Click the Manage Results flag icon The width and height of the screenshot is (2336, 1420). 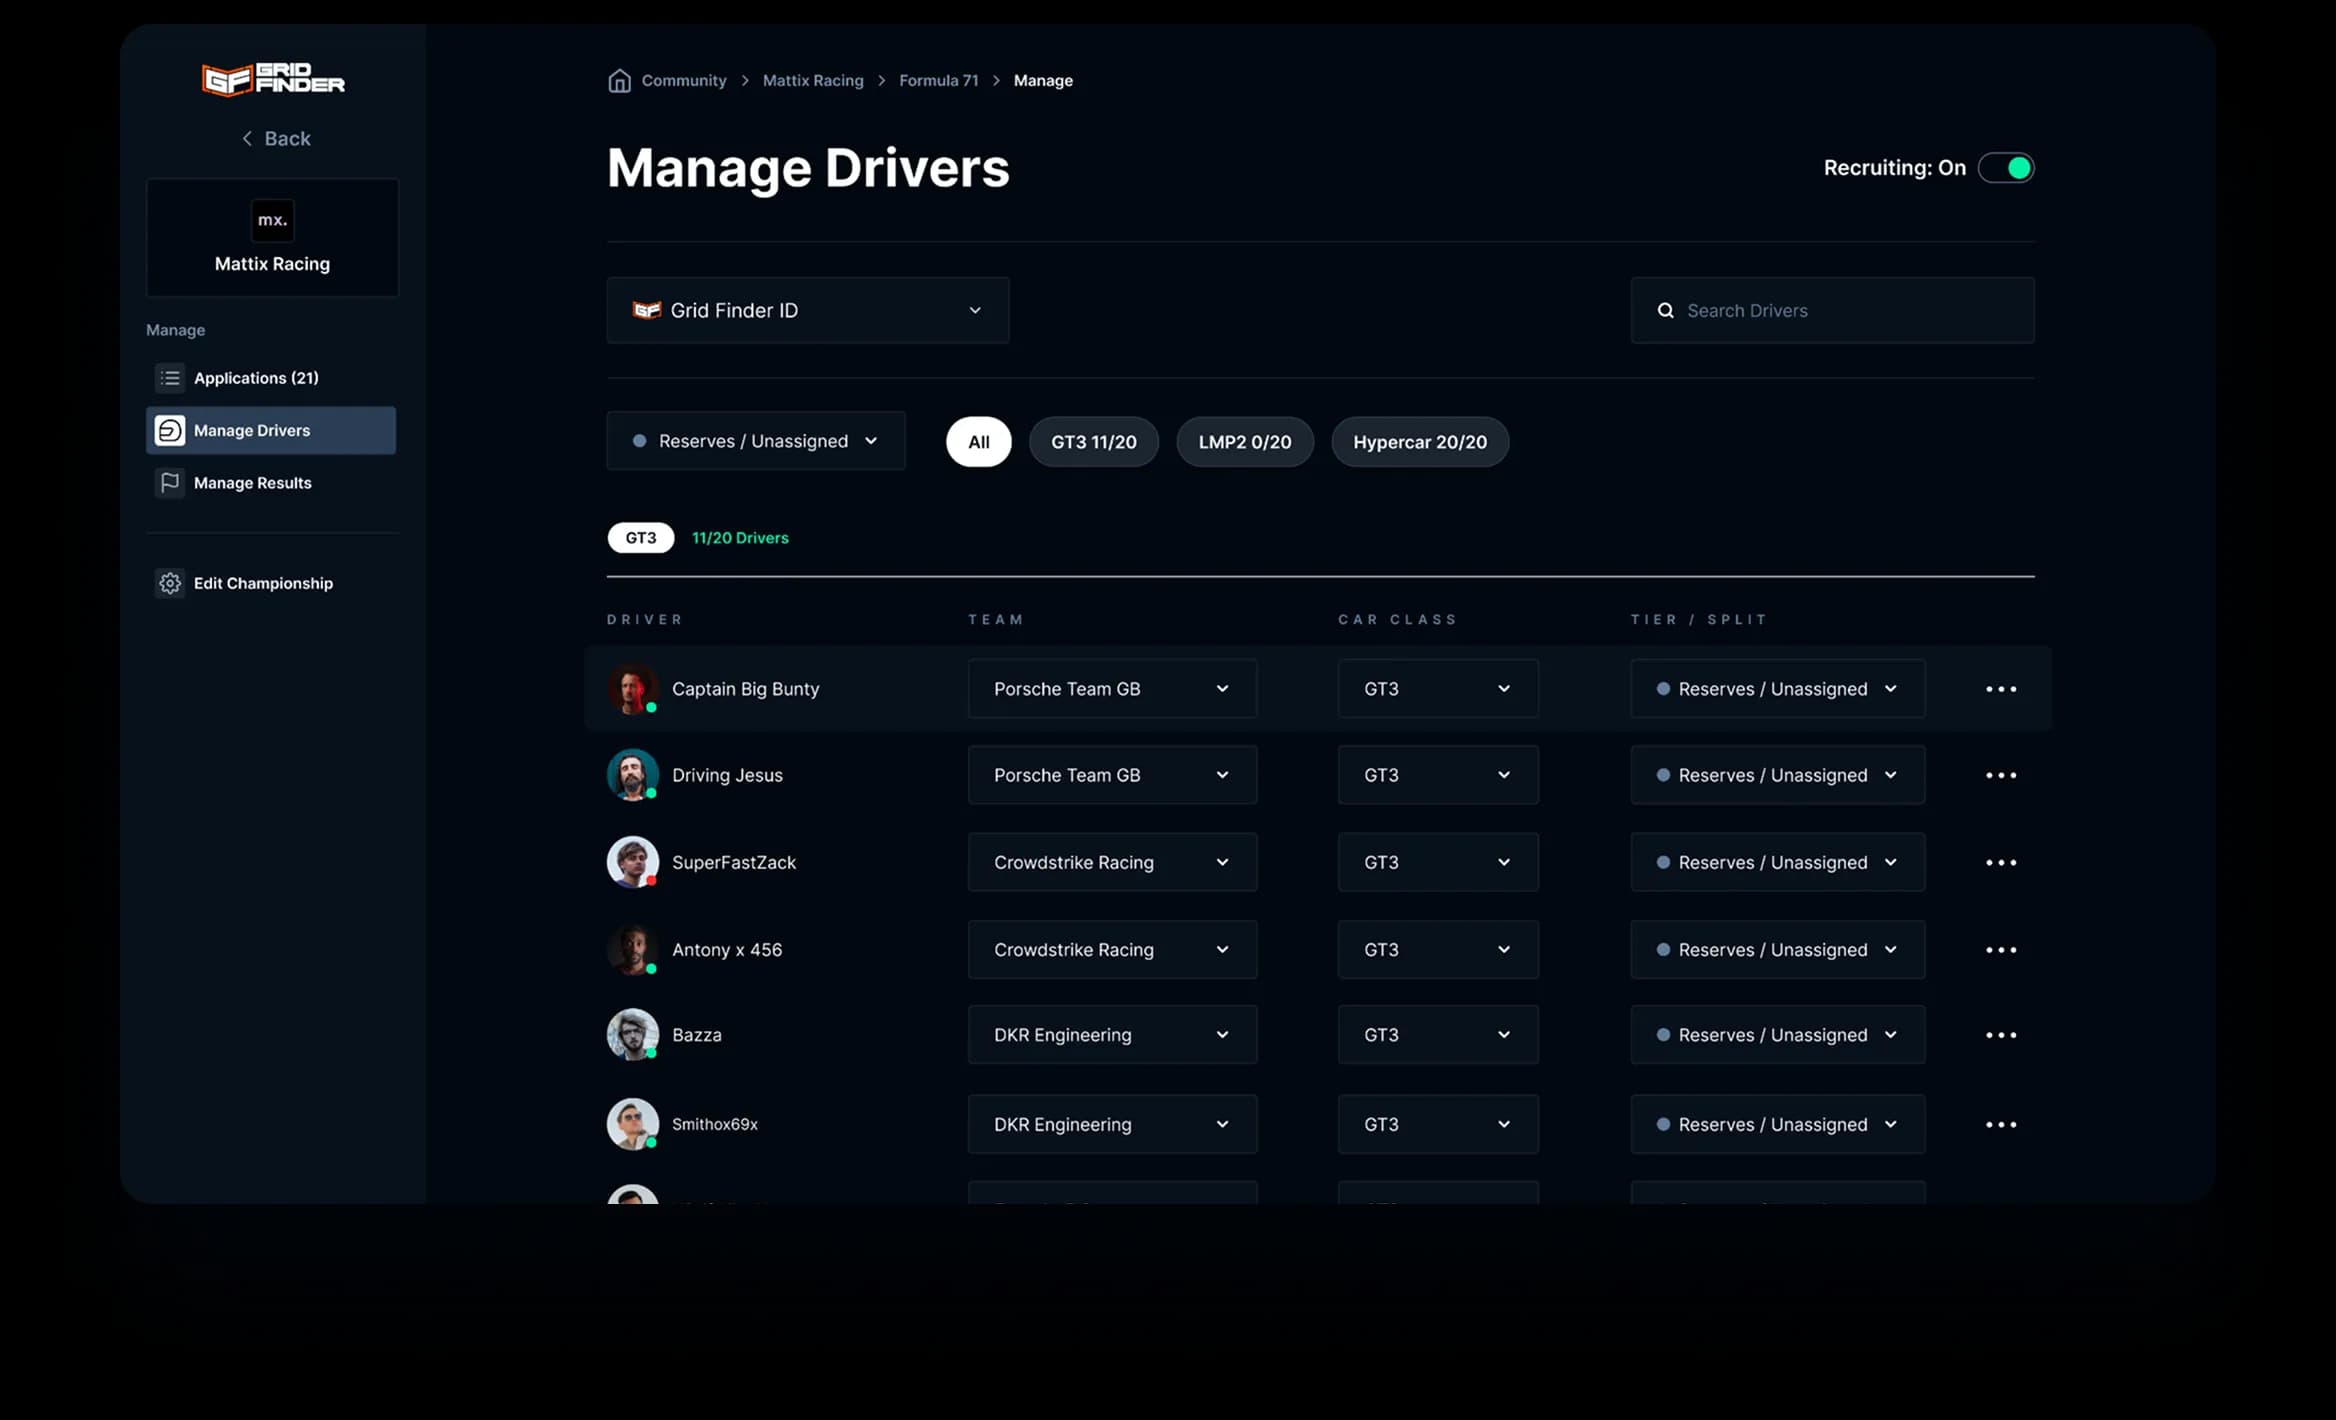170,483
